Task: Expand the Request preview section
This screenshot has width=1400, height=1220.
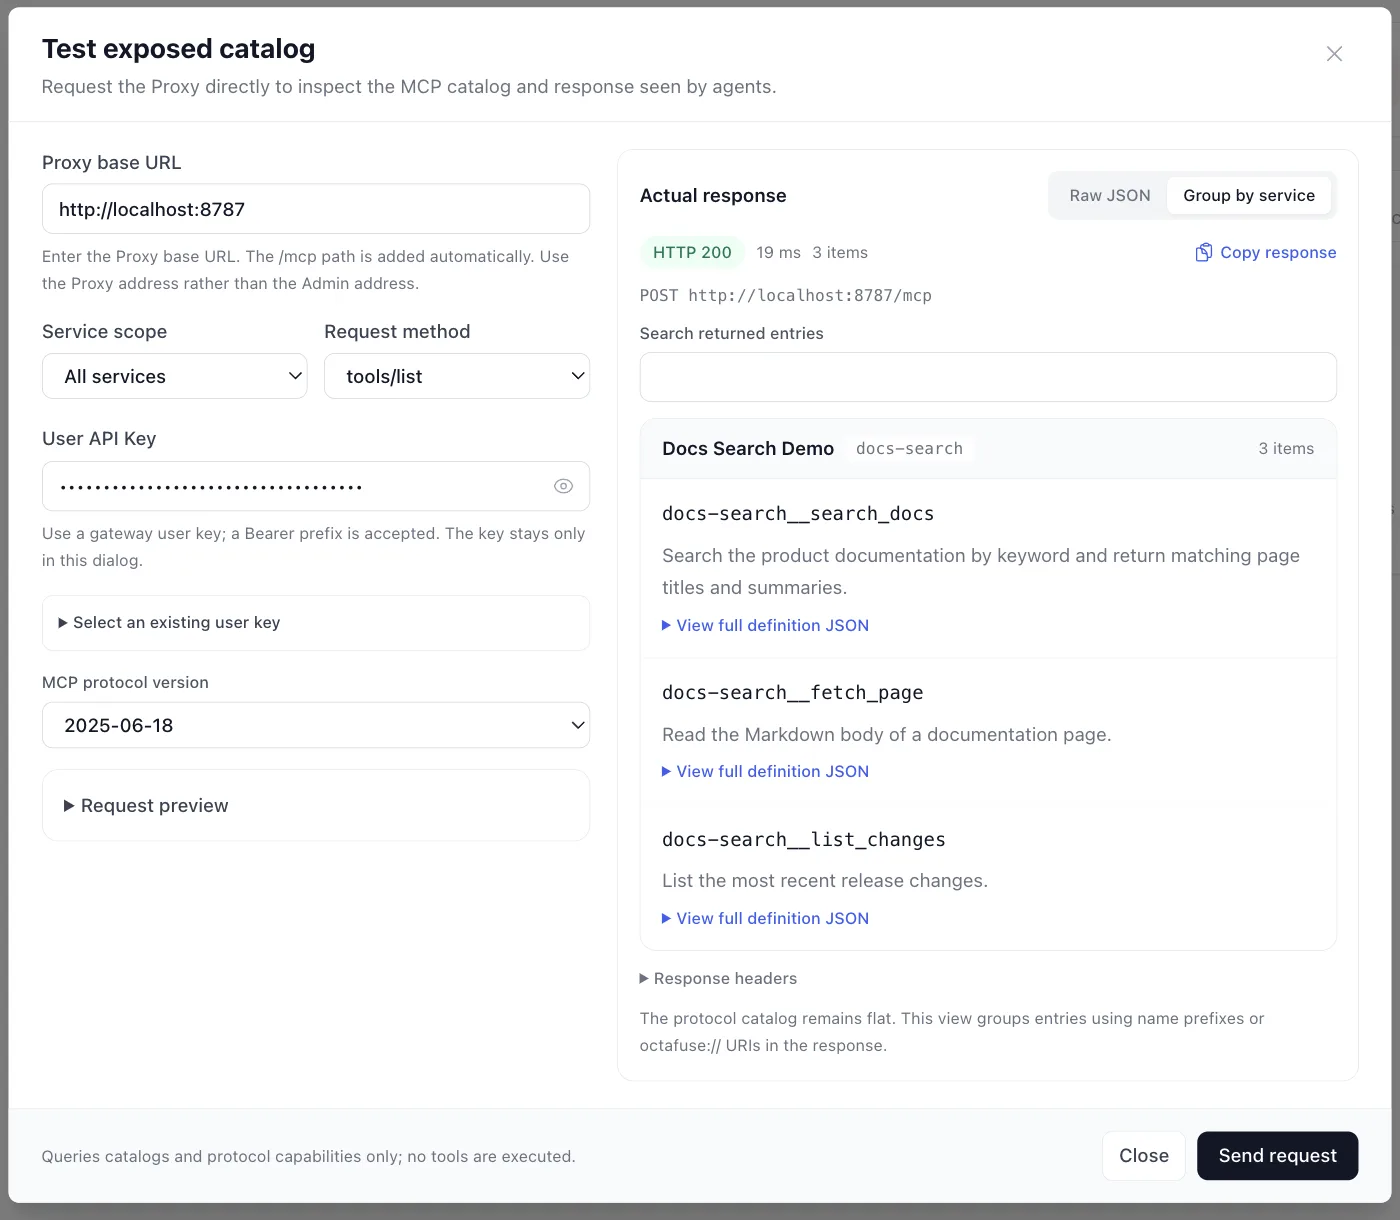Action: (x=316, y=805)
